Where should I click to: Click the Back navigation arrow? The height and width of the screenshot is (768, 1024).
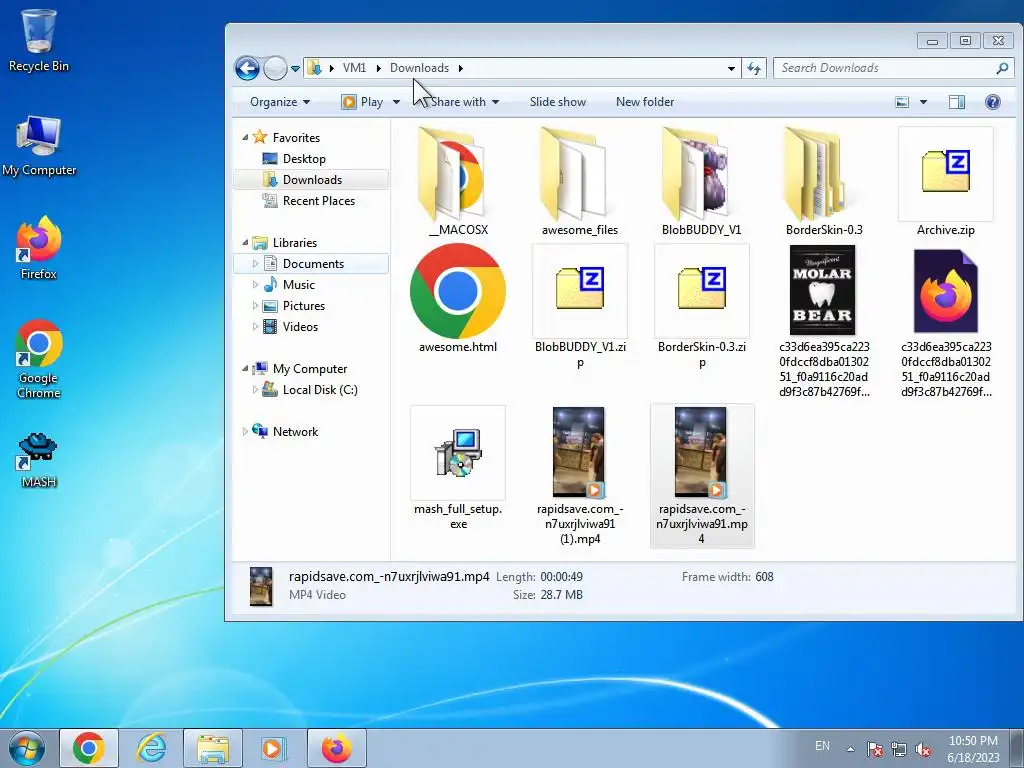[247, 68]
